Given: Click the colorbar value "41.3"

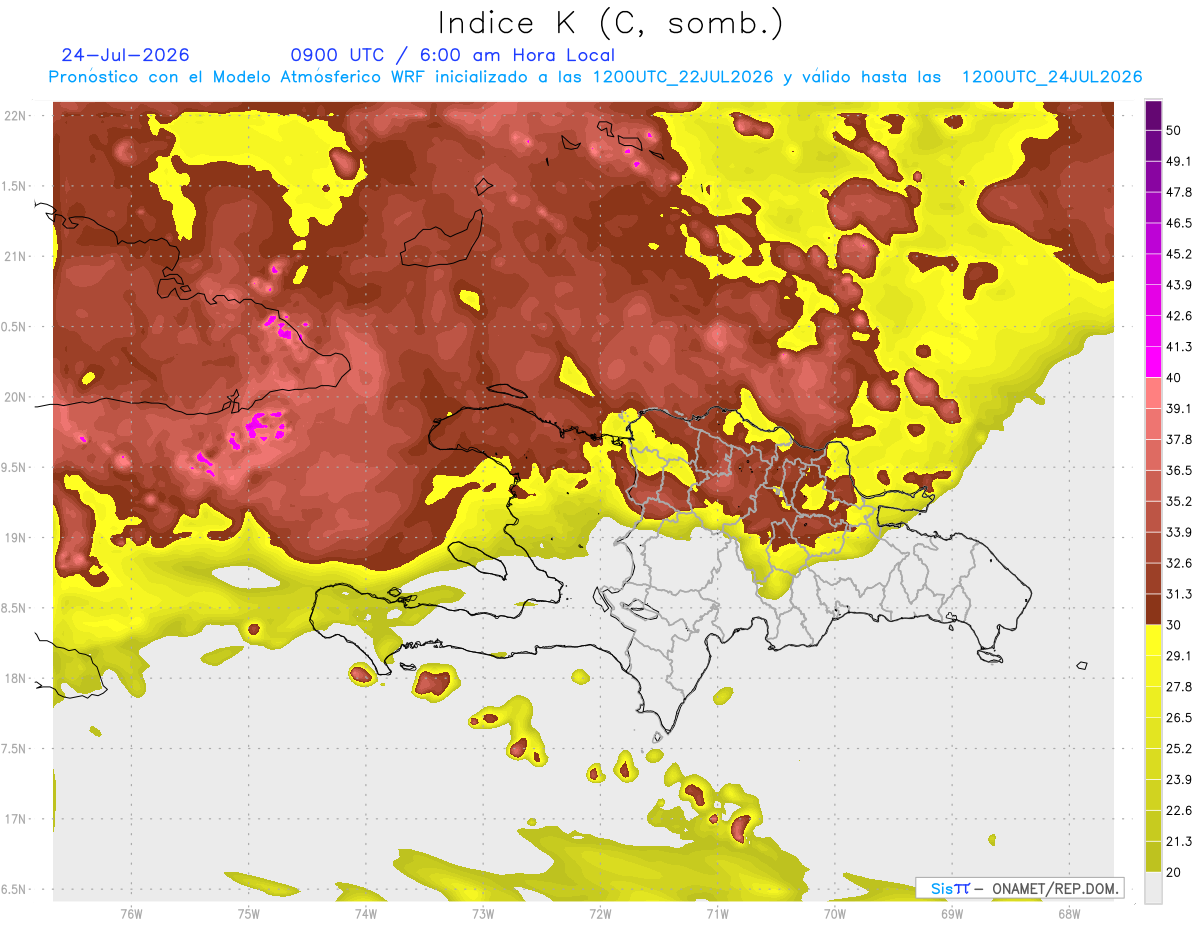Looking at the screenshot, I should click(x=1179, y=347).
